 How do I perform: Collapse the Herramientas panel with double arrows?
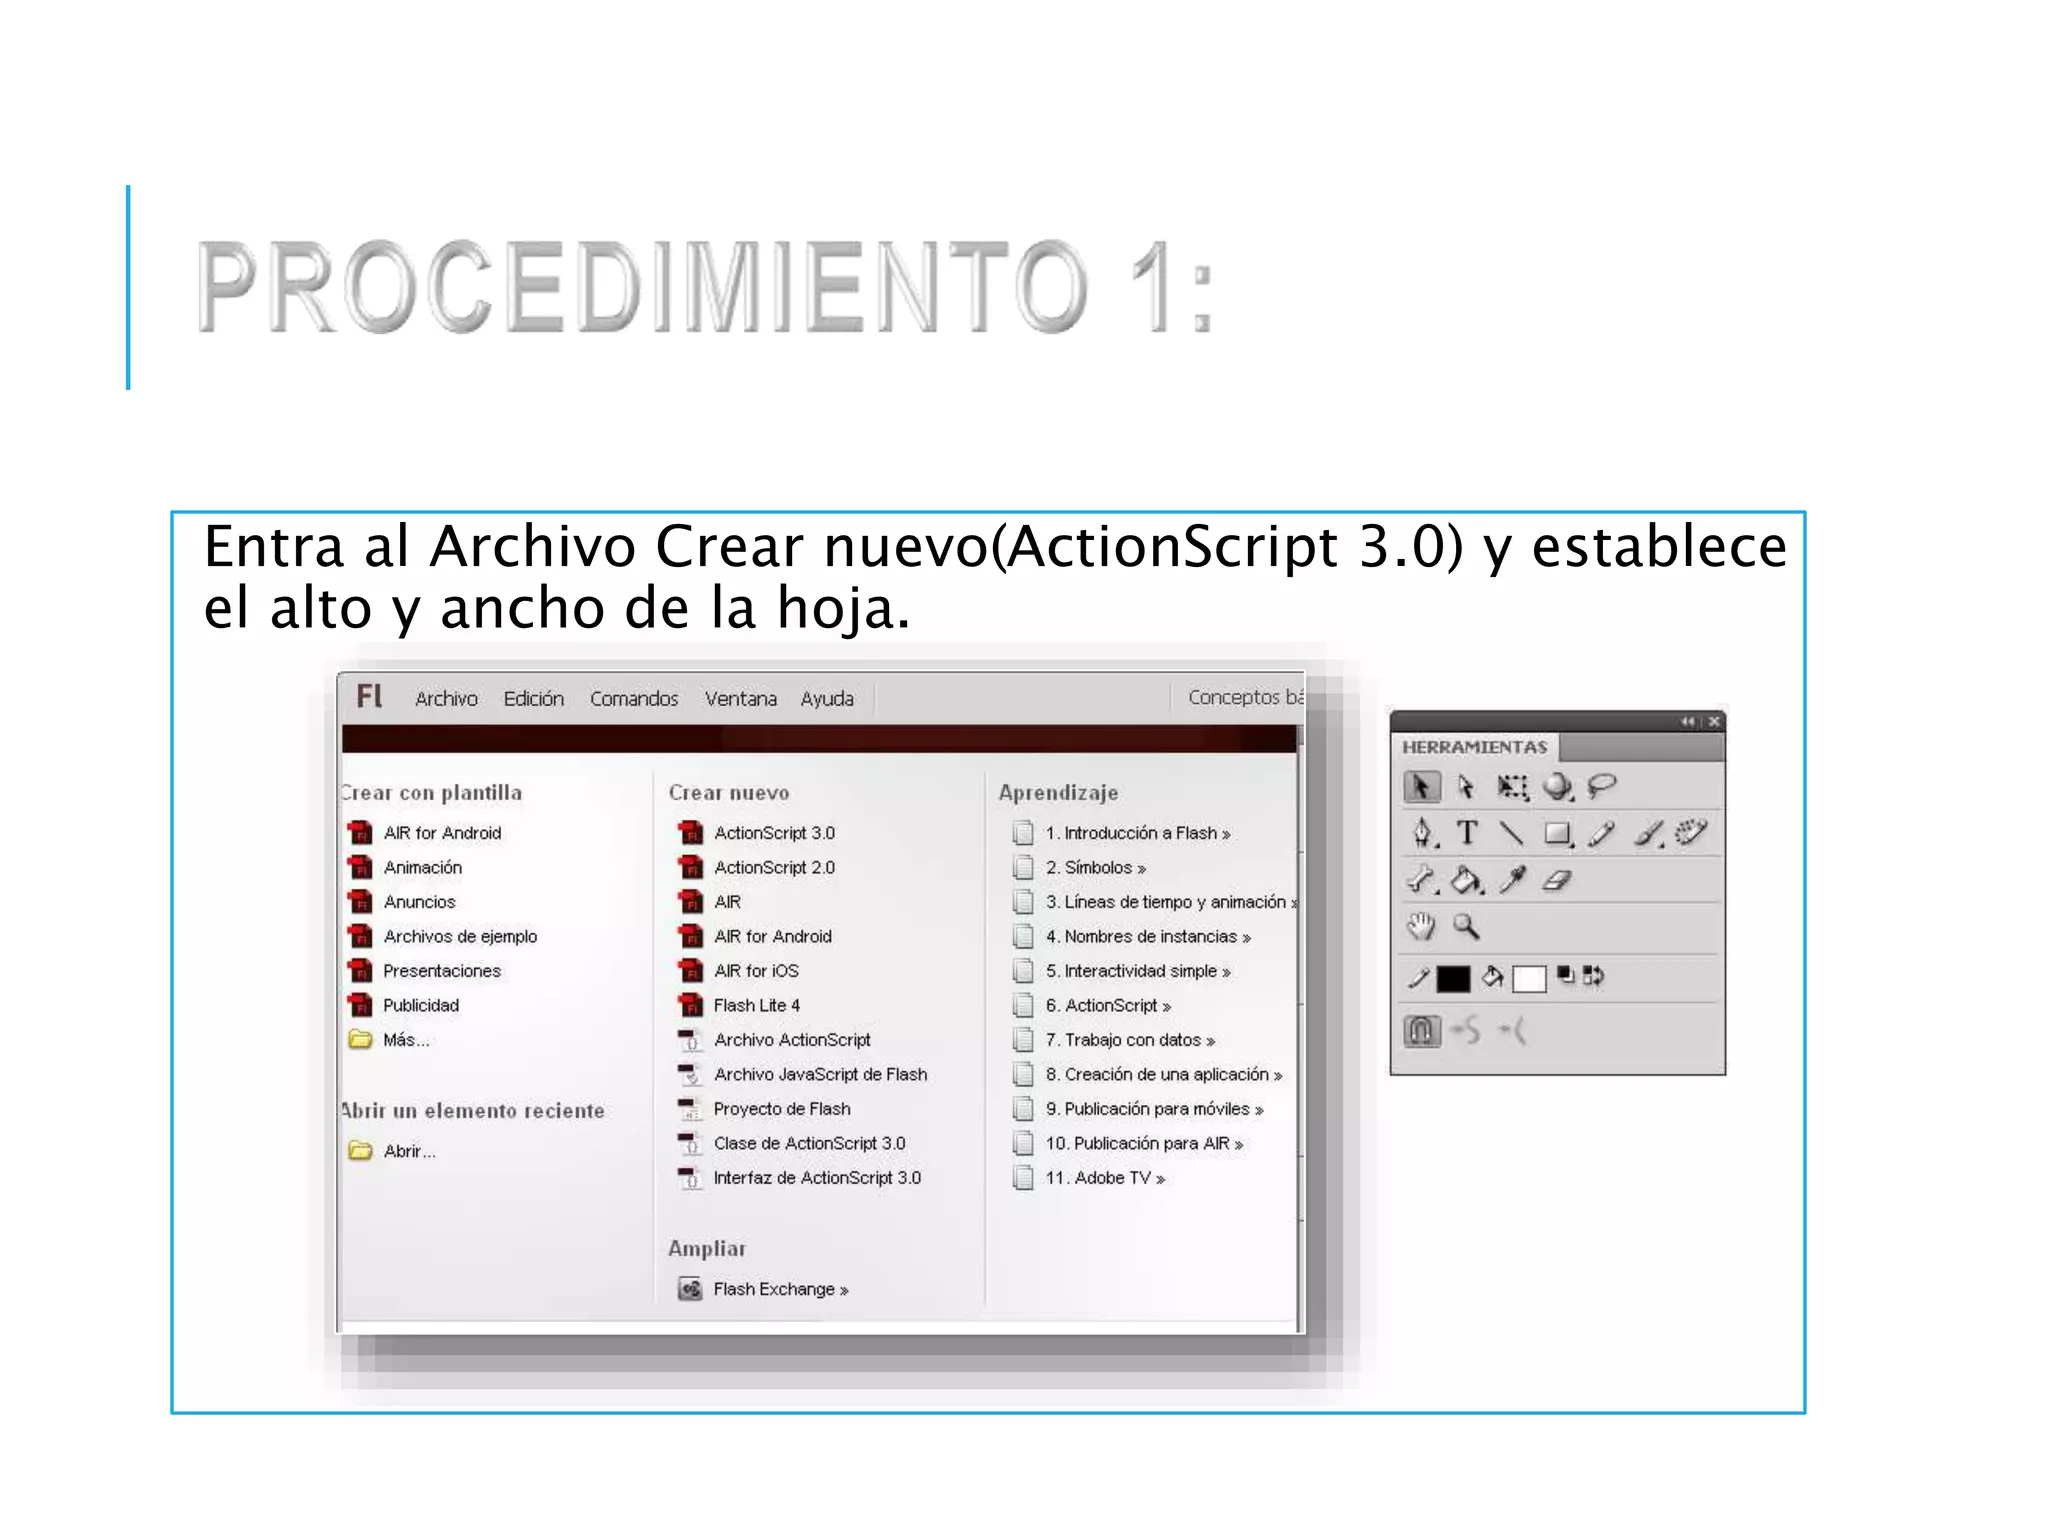1687,722
